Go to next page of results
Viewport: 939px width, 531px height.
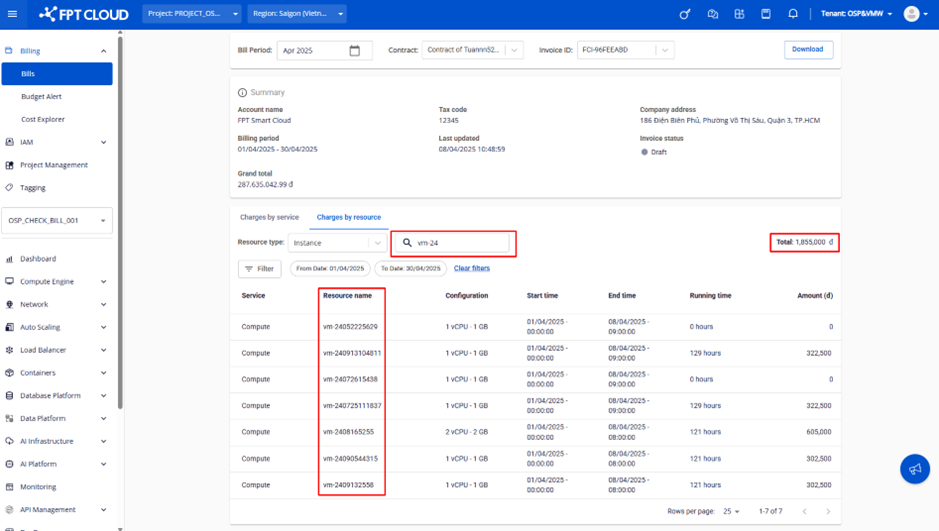coord(828,511)
